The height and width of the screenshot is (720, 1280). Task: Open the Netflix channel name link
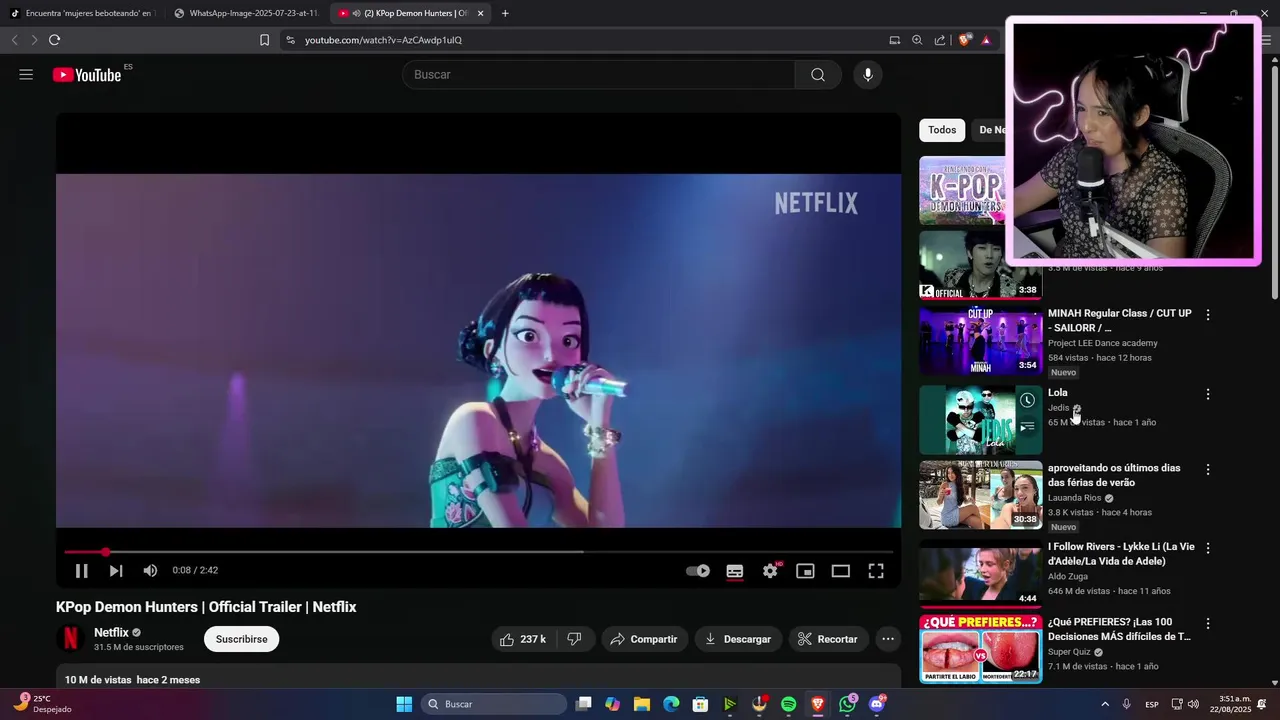(111, 632)
